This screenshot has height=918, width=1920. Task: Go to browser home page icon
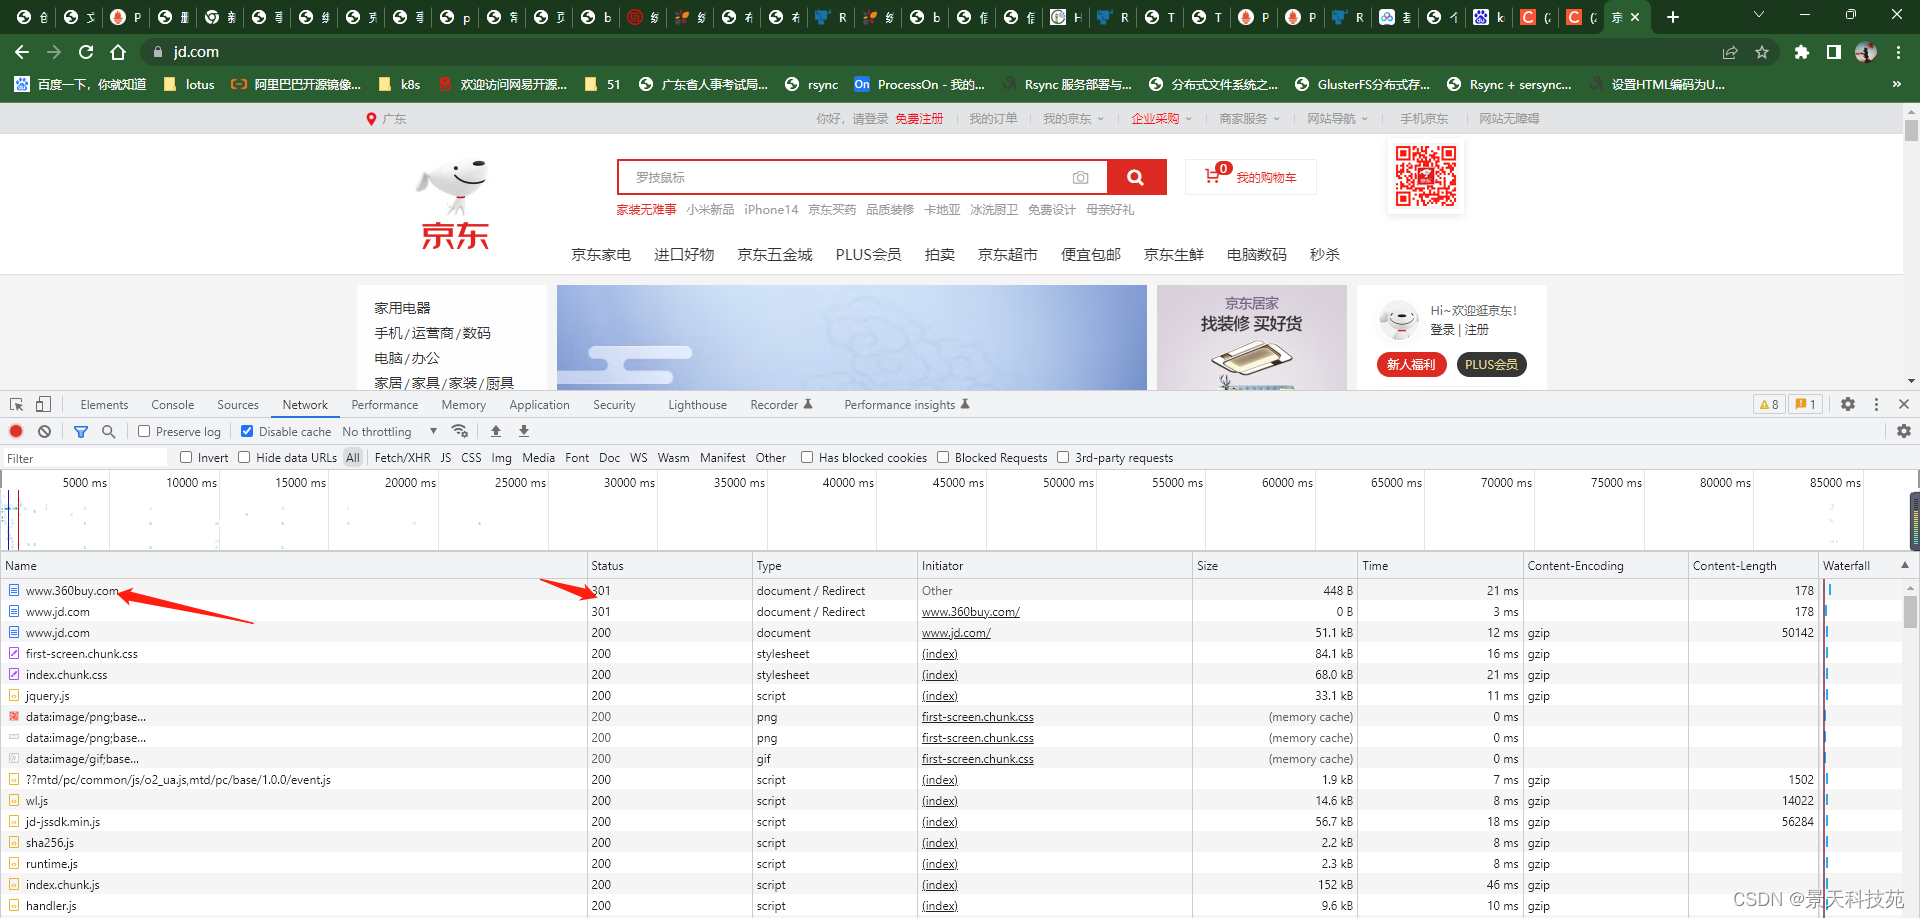pyautogui.click(x=118, y=52)
